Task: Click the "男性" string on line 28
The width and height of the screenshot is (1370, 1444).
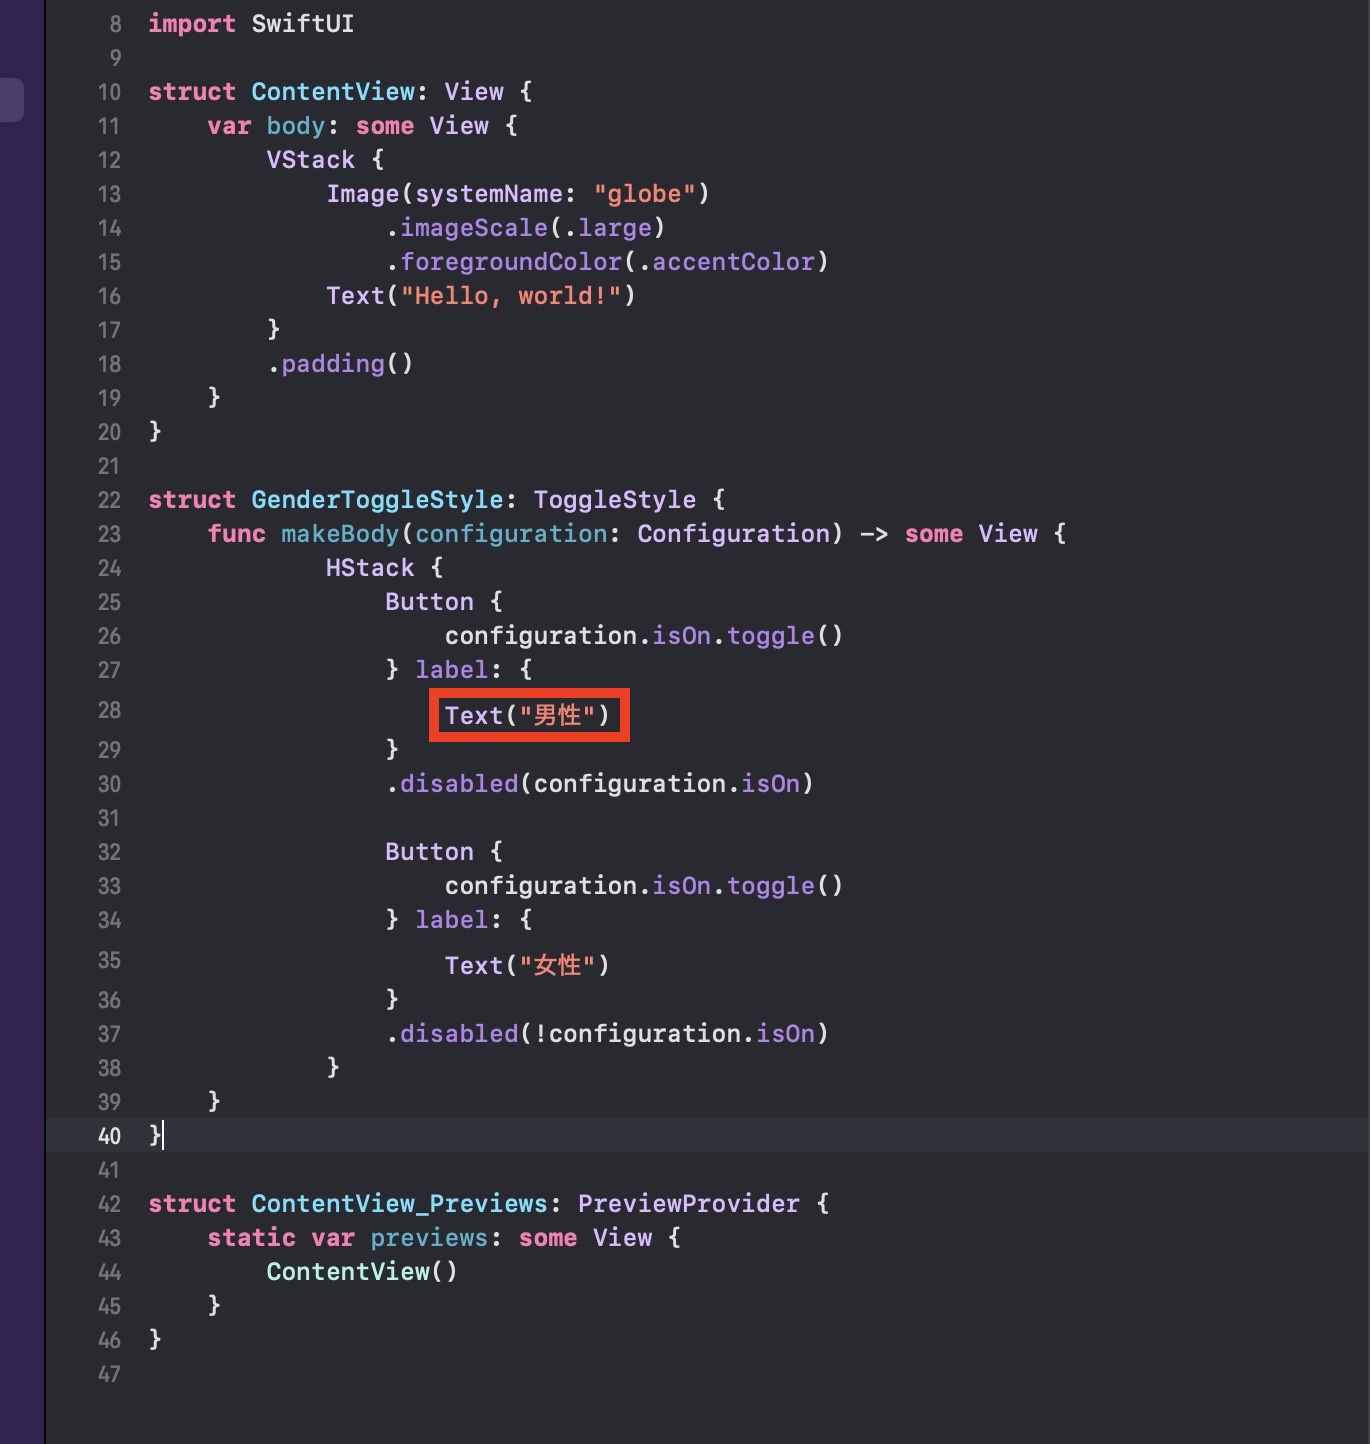Action: point(558,716)
